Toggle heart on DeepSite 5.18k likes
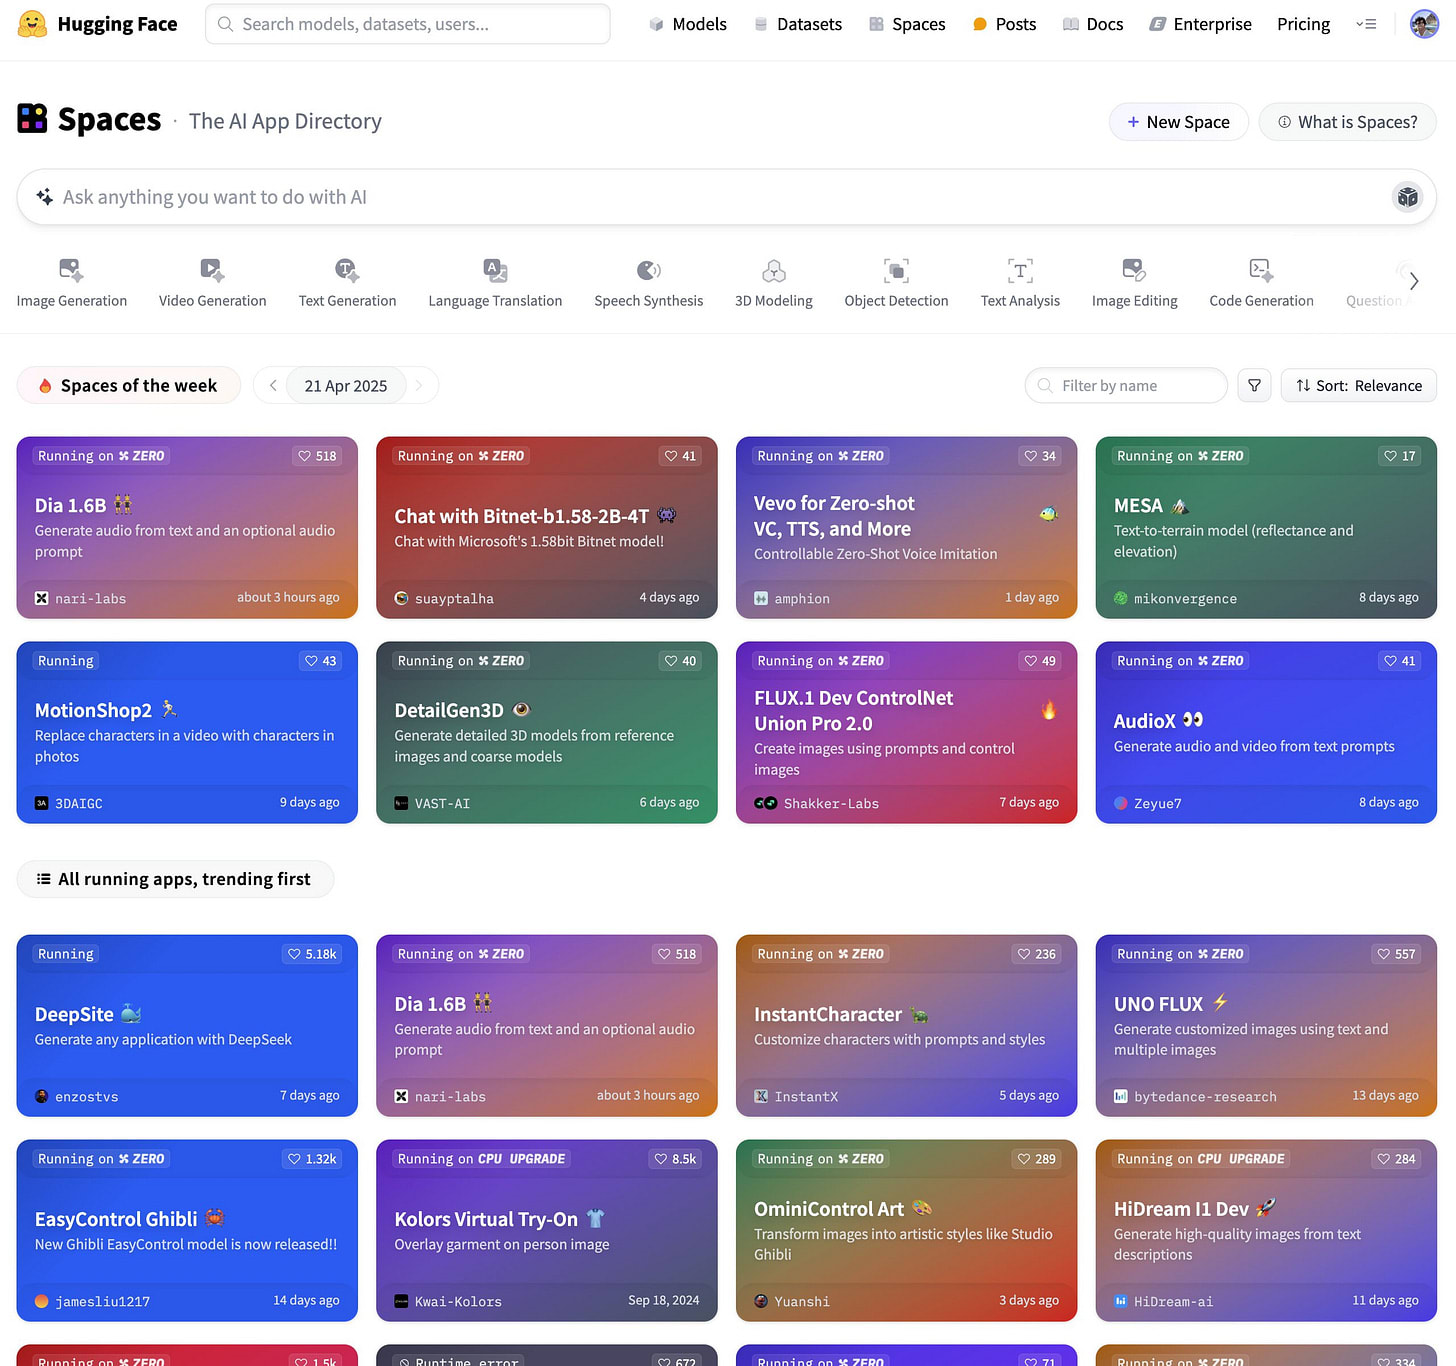1456x1366 pixels. point(312,954)
